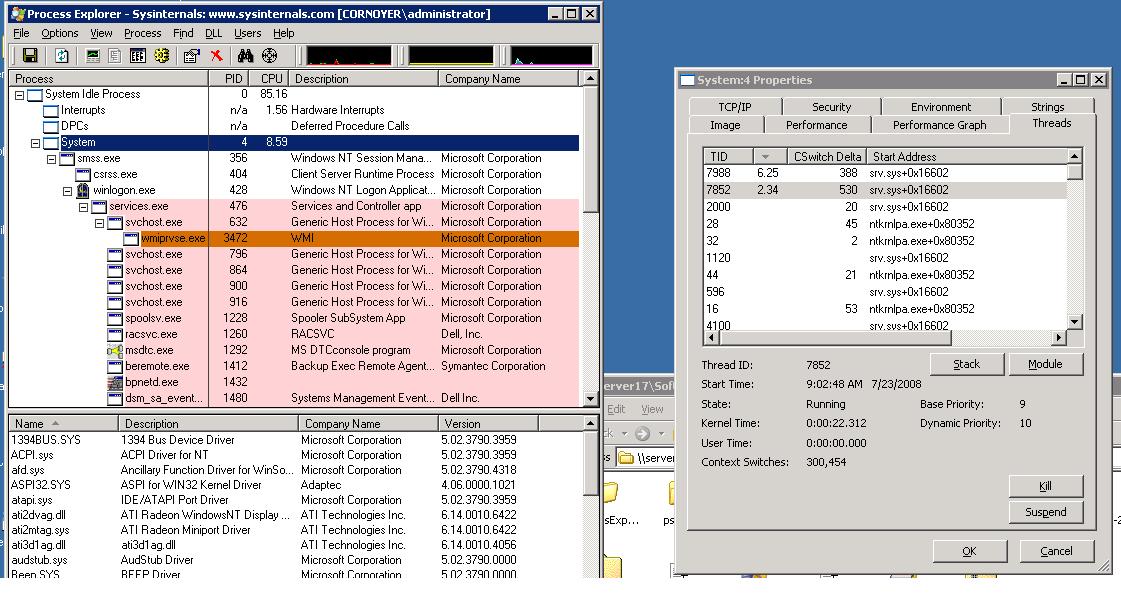Viewport: 1121px width, 600px height.
Task: Click Cancel in System:4 Properties
Action: 1056,551
